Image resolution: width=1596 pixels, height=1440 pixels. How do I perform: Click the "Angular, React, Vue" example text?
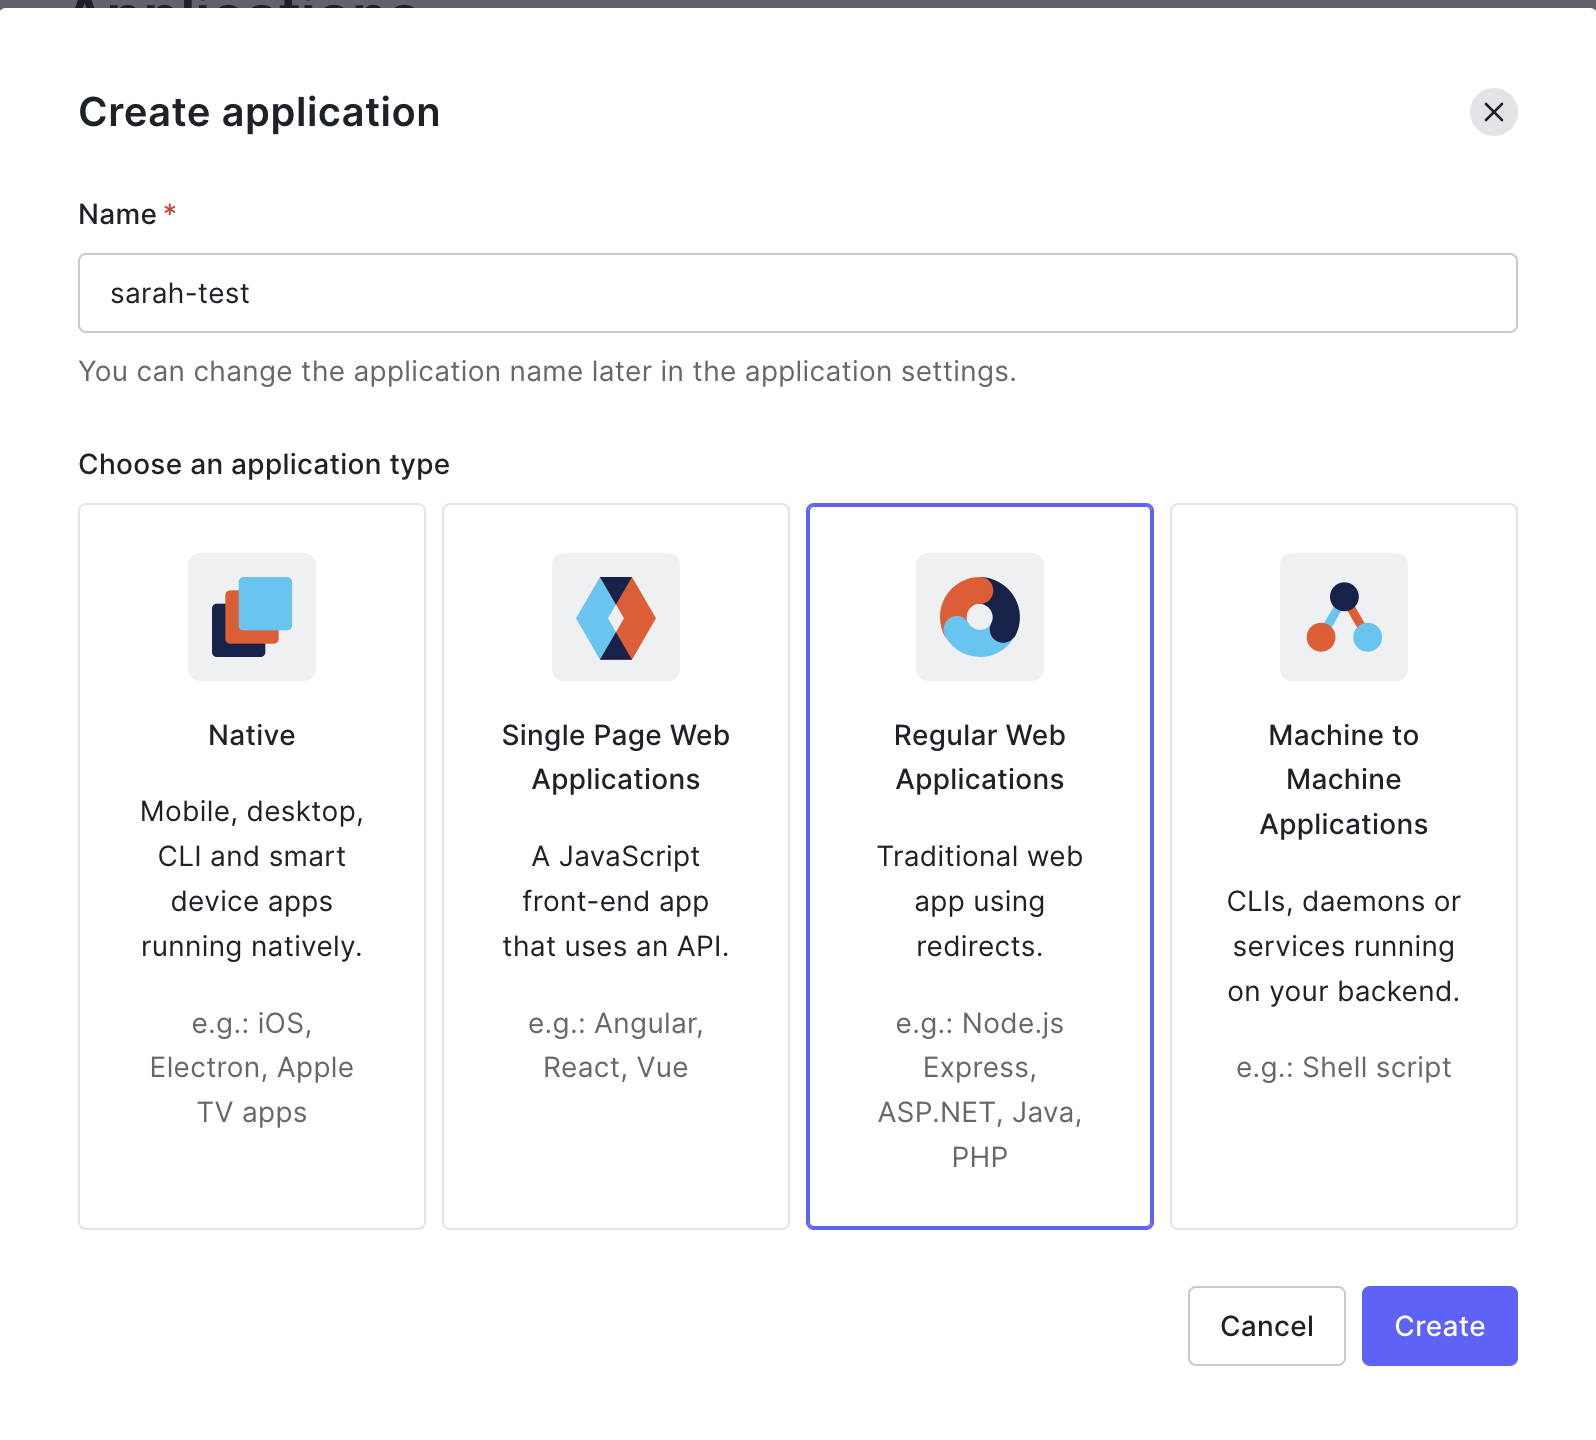point(616,1045)
